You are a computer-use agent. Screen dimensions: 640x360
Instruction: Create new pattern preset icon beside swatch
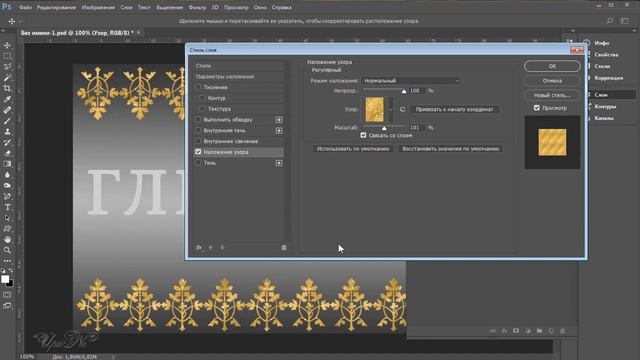(402, 109)
